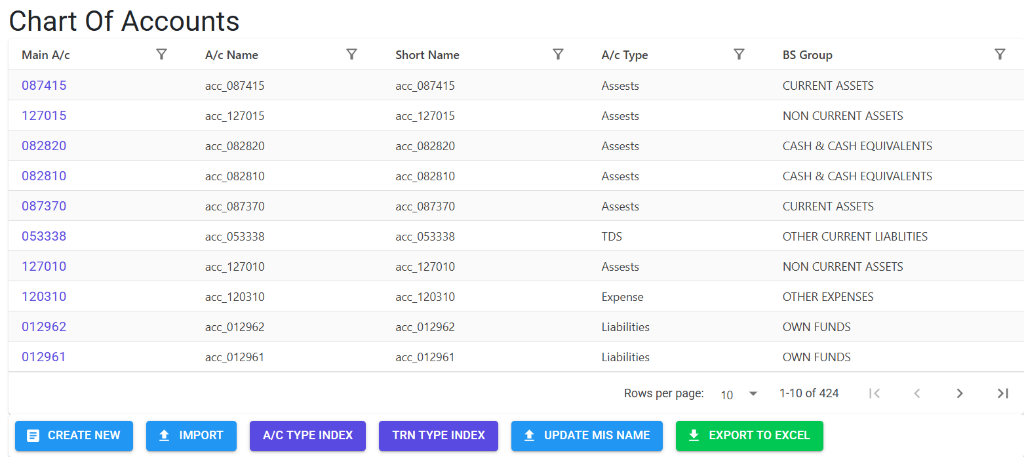Open account 087415 link
The width and height of the screenshot is (1024, 457).
(44, 86)
